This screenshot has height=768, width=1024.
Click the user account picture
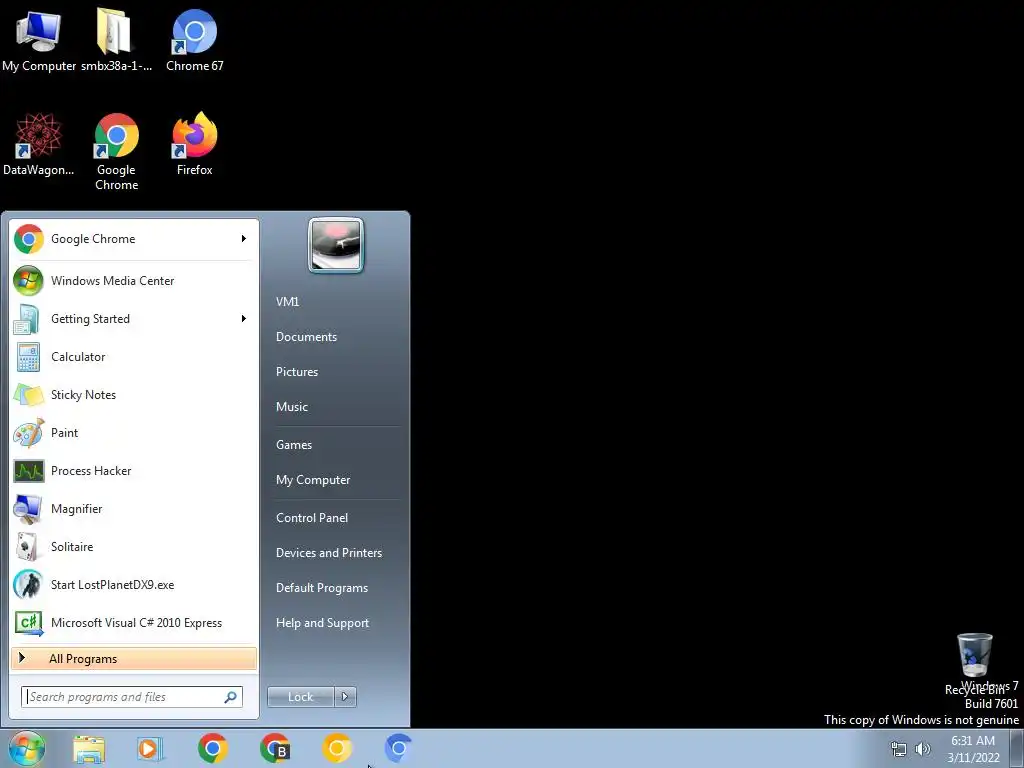tap(336, 245)
